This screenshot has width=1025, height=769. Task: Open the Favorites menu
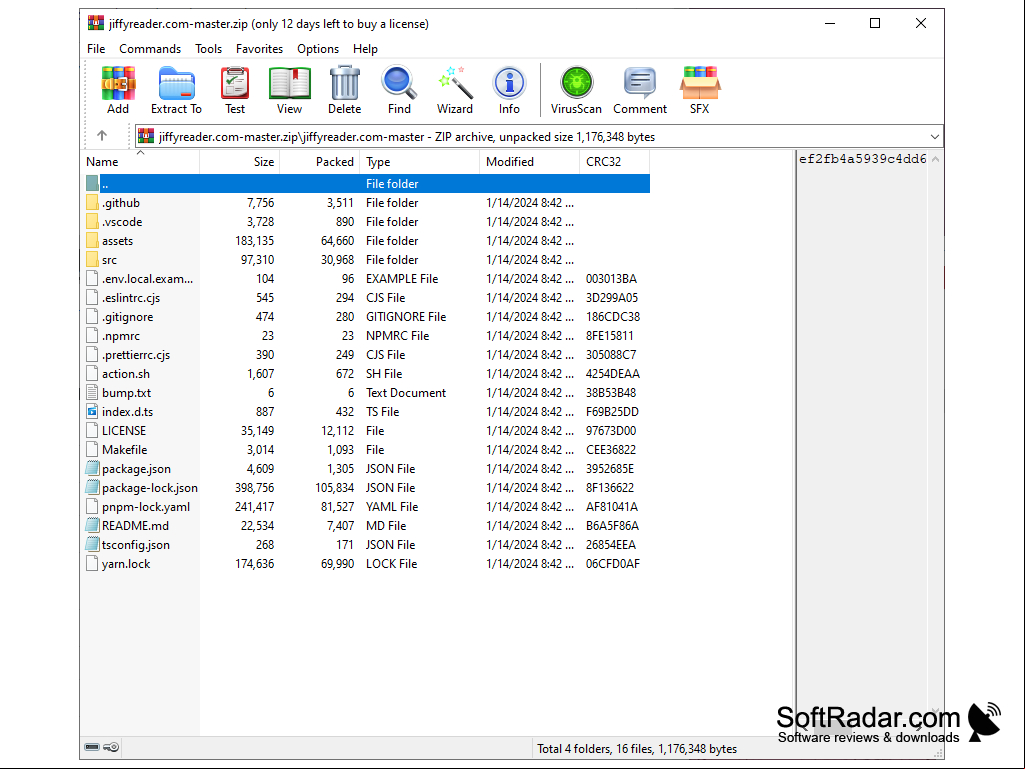260,49
